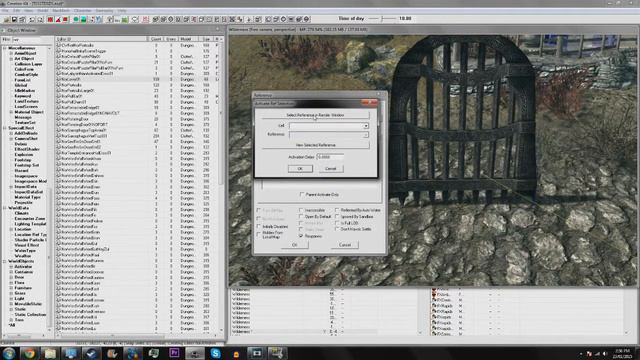Open the Gameplay menu
Image resolution: width=640 pixels, height=360 pixels.
(x=104, y=11)
